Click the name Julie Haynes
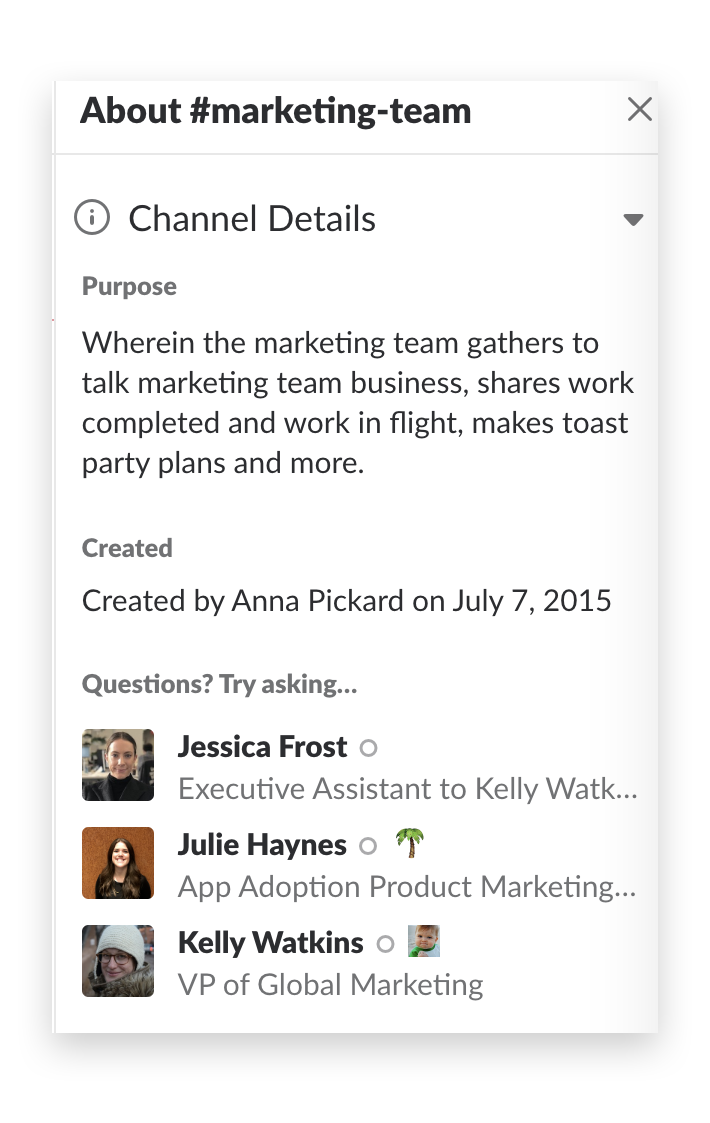Image resolution: width=710 pixels, height=1123 pixels. click(x=262, y=844)
